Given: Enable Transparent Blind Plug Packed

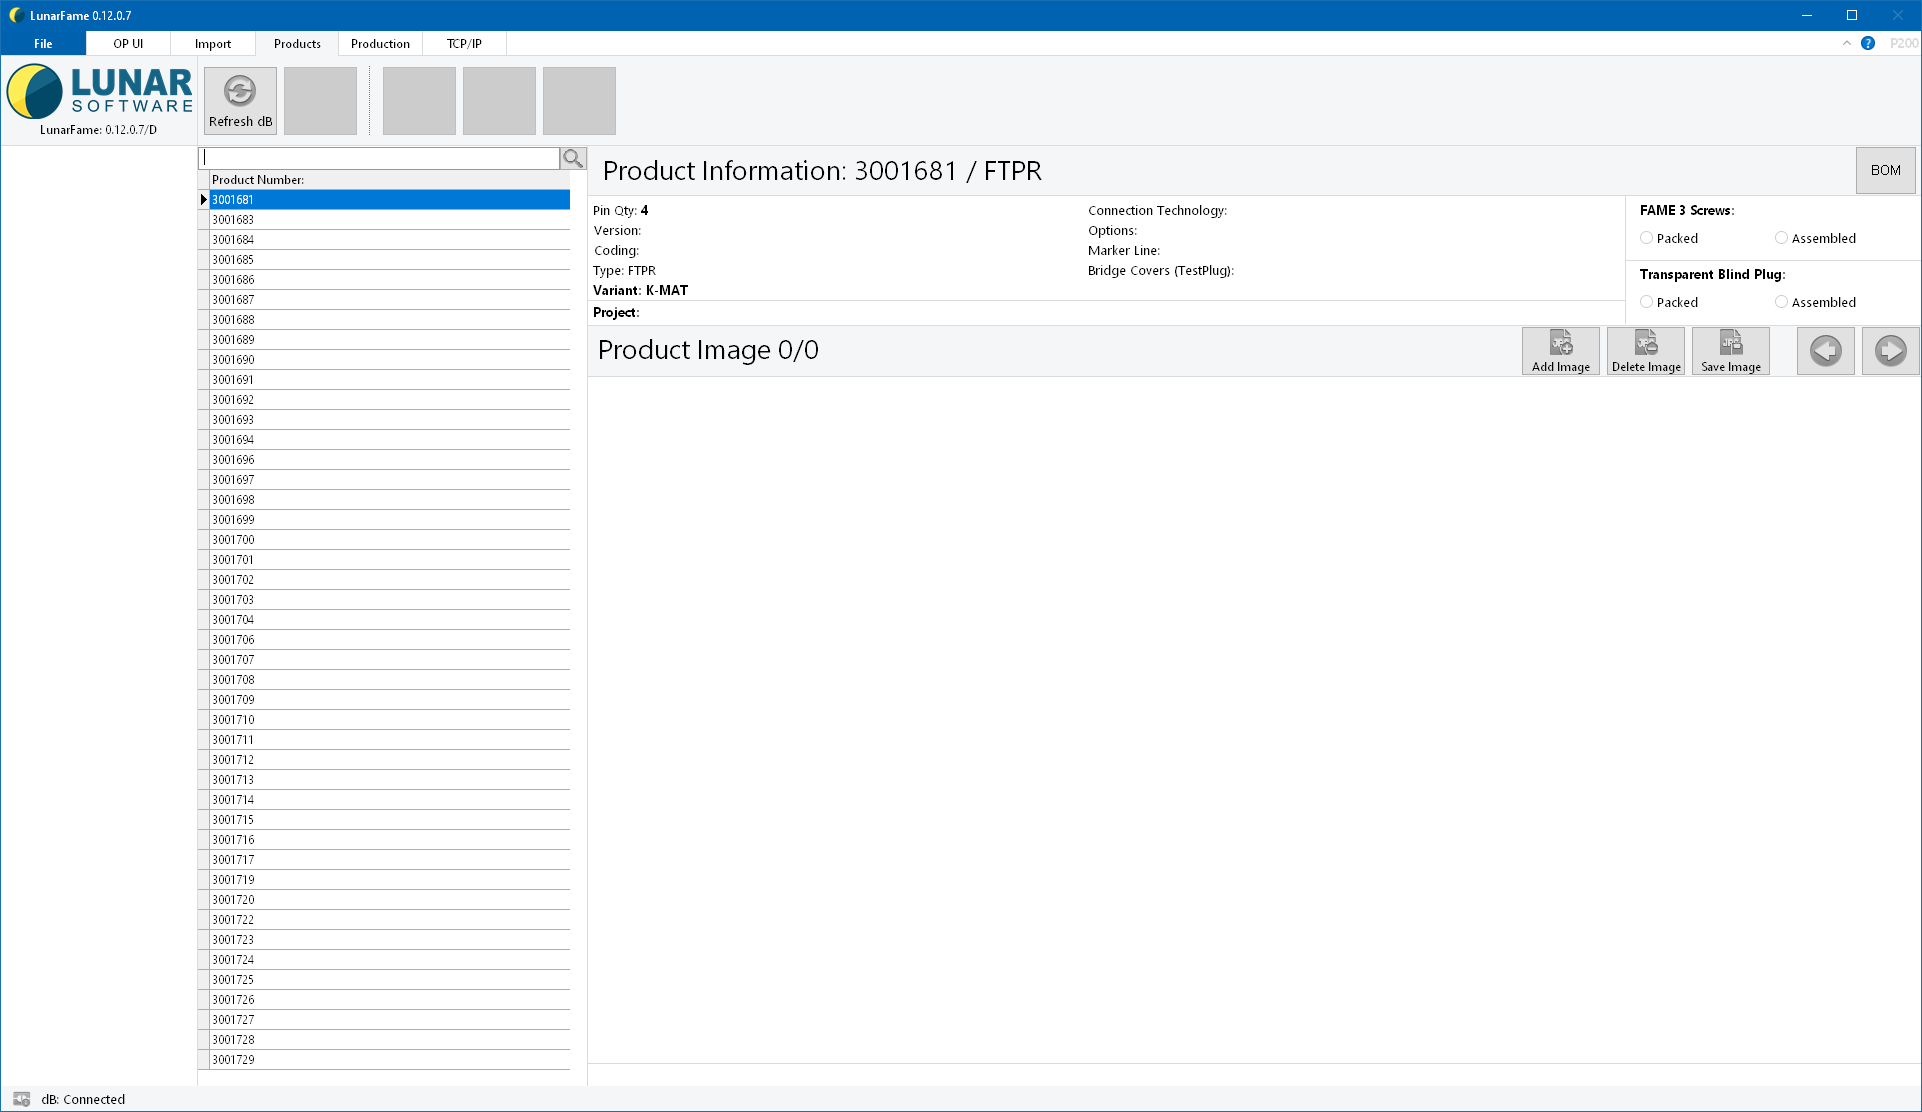Looking at the screenshot, I should tap(1645, 302).
